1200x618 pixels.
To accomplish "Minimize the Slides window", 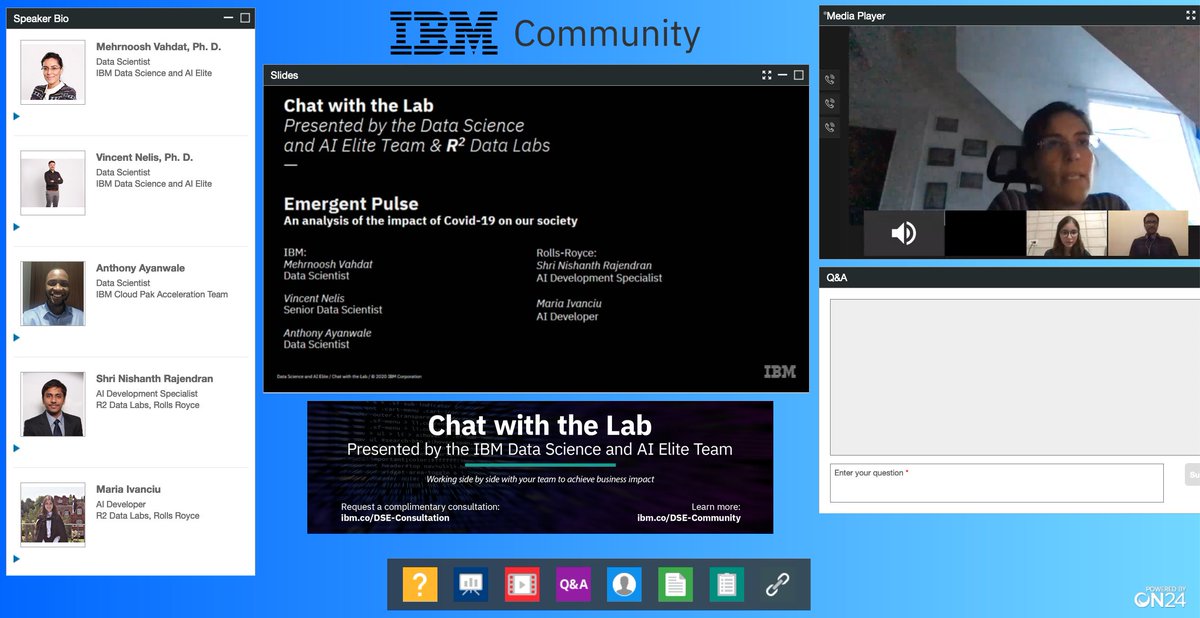I will click(x=783, y=75).
